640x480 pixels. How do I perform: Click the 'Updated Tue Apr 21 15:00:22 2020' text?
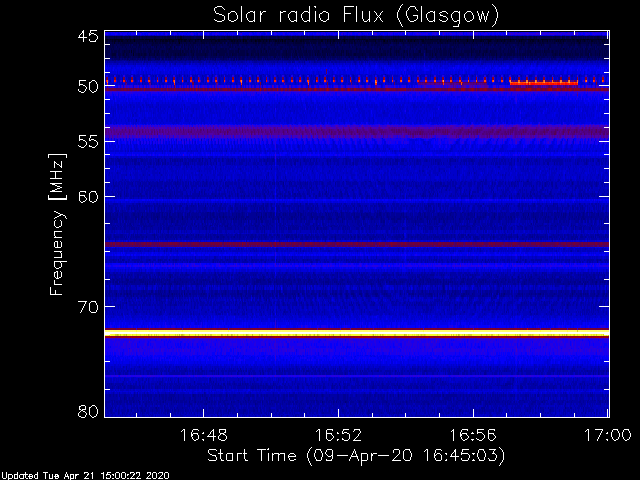click(85, 476)
